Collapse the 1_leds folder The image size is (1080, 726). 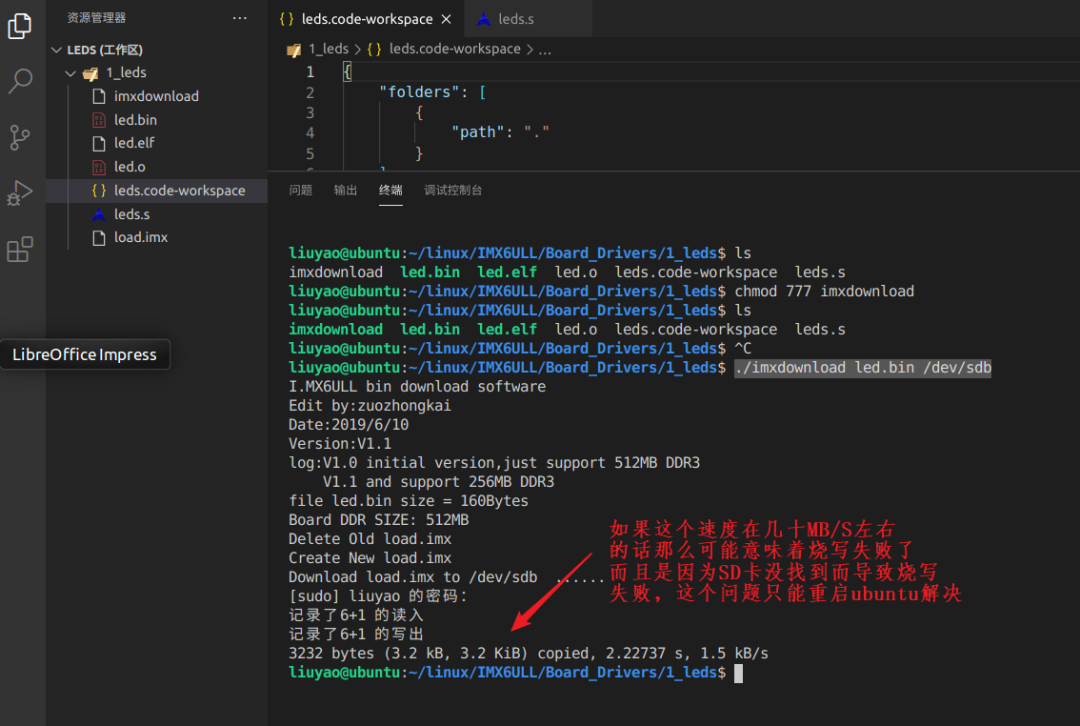[71, 73]
